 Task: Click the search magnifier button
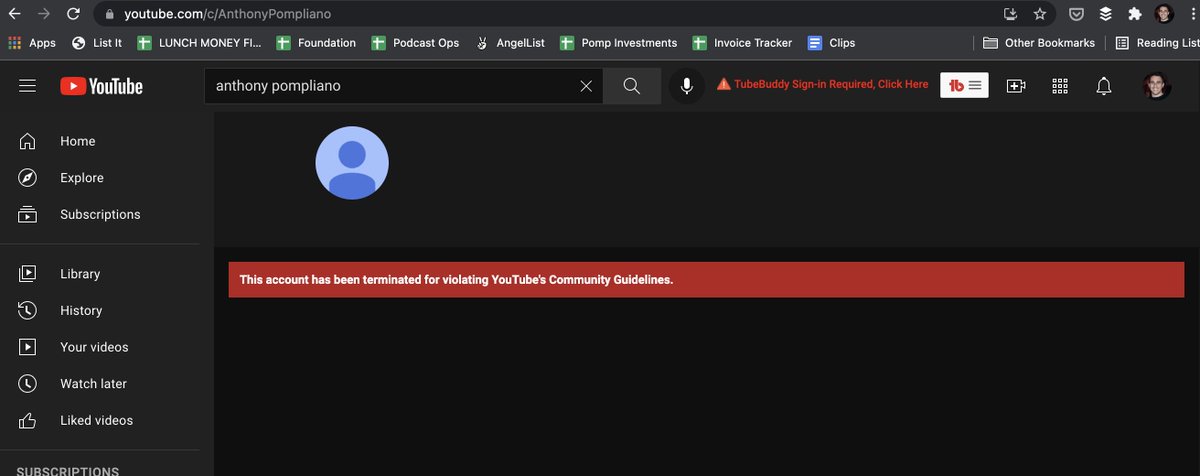pos(632,86)
